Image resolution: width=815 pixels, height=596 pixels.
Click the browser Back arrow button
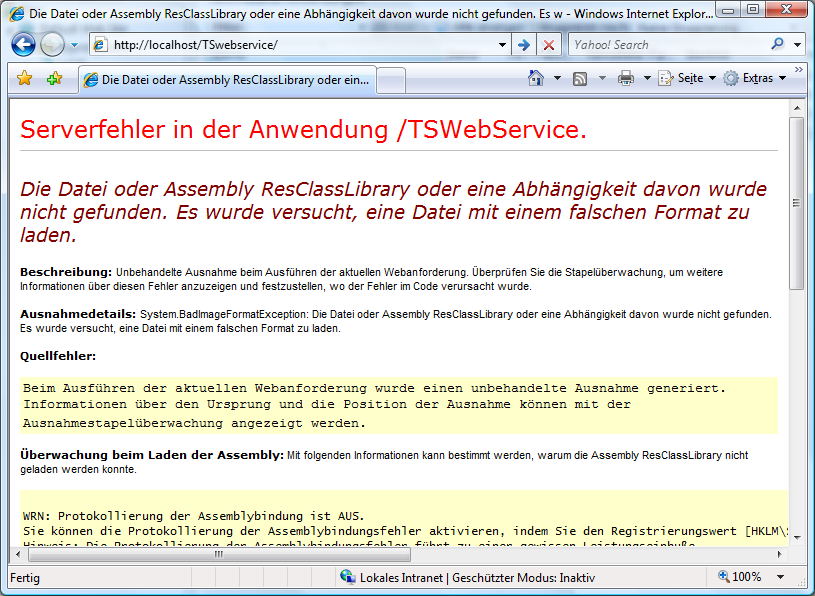(x=24, y=45)
